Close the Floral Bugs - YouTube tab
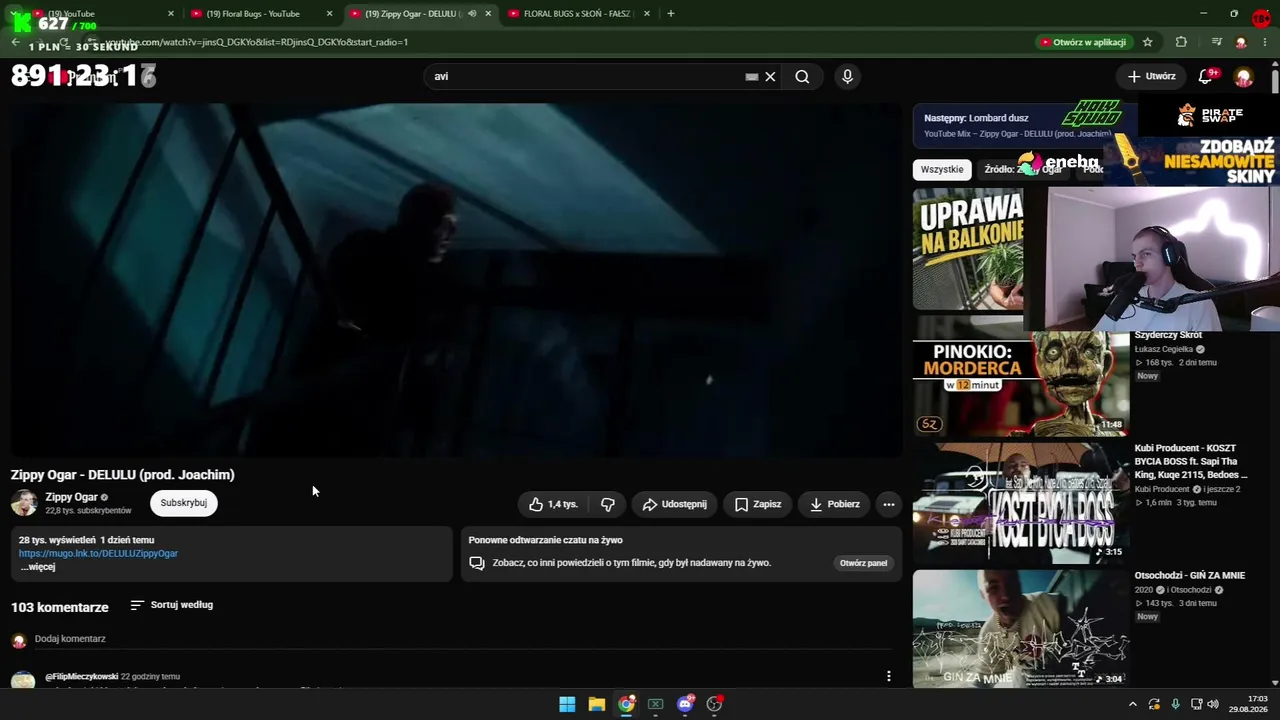This screenshot has width=1280, height=720. pyautogui.click(x=329, y=14)
